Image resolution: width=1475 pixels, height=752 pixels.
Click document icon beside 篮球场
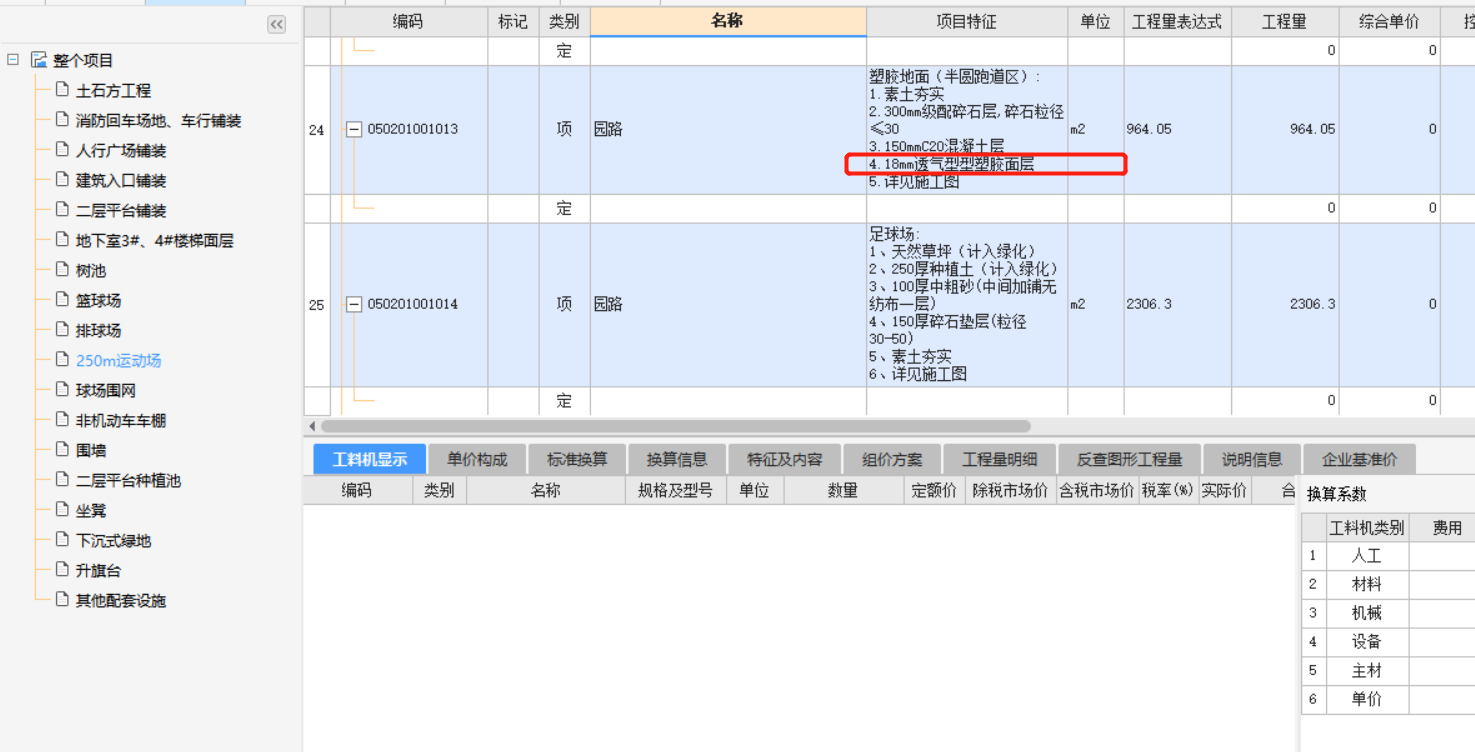click(x=62, y=300)
